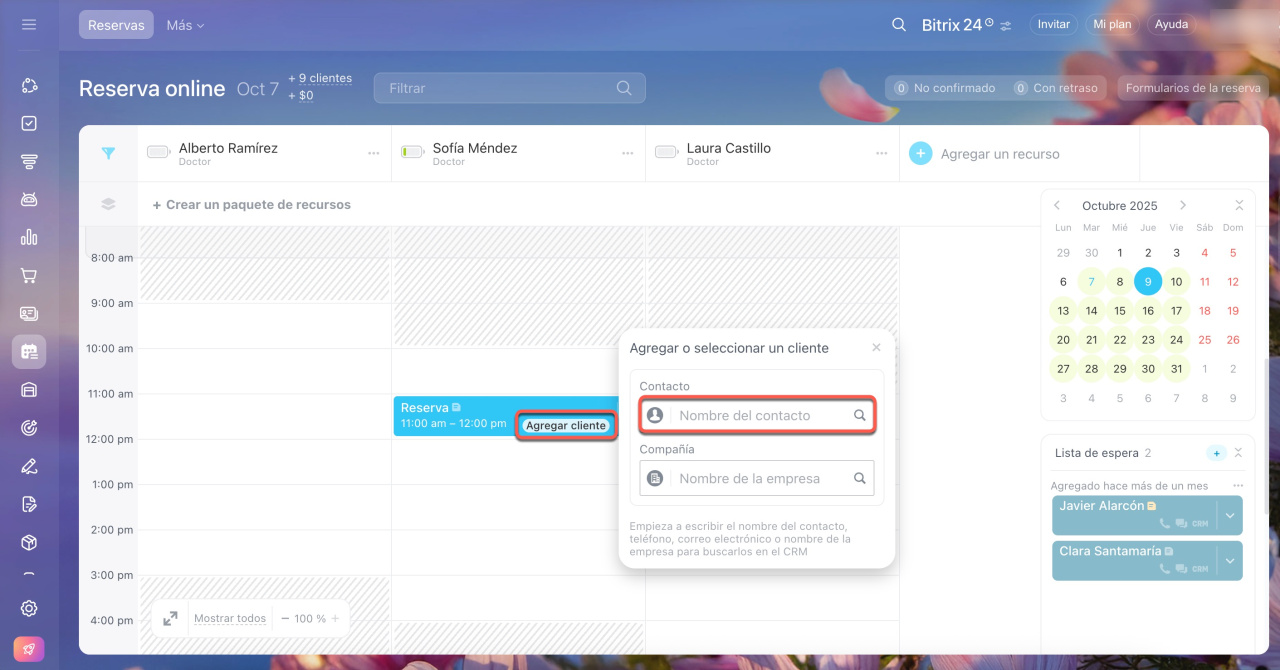This screenshot has width=1280, height=670.
Task: Click the Agregar cliente button
Action: [x=566, y=425]
